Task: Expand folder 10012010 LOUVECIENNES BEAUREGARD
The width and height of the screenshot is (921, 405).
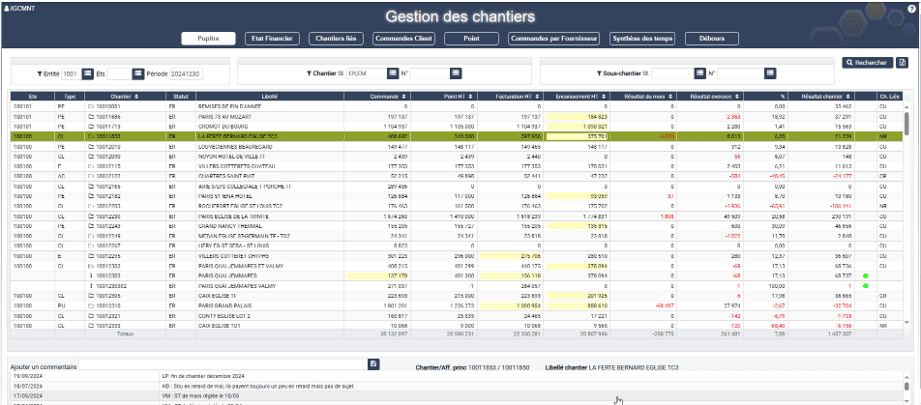Action: (x=91, y=146)
